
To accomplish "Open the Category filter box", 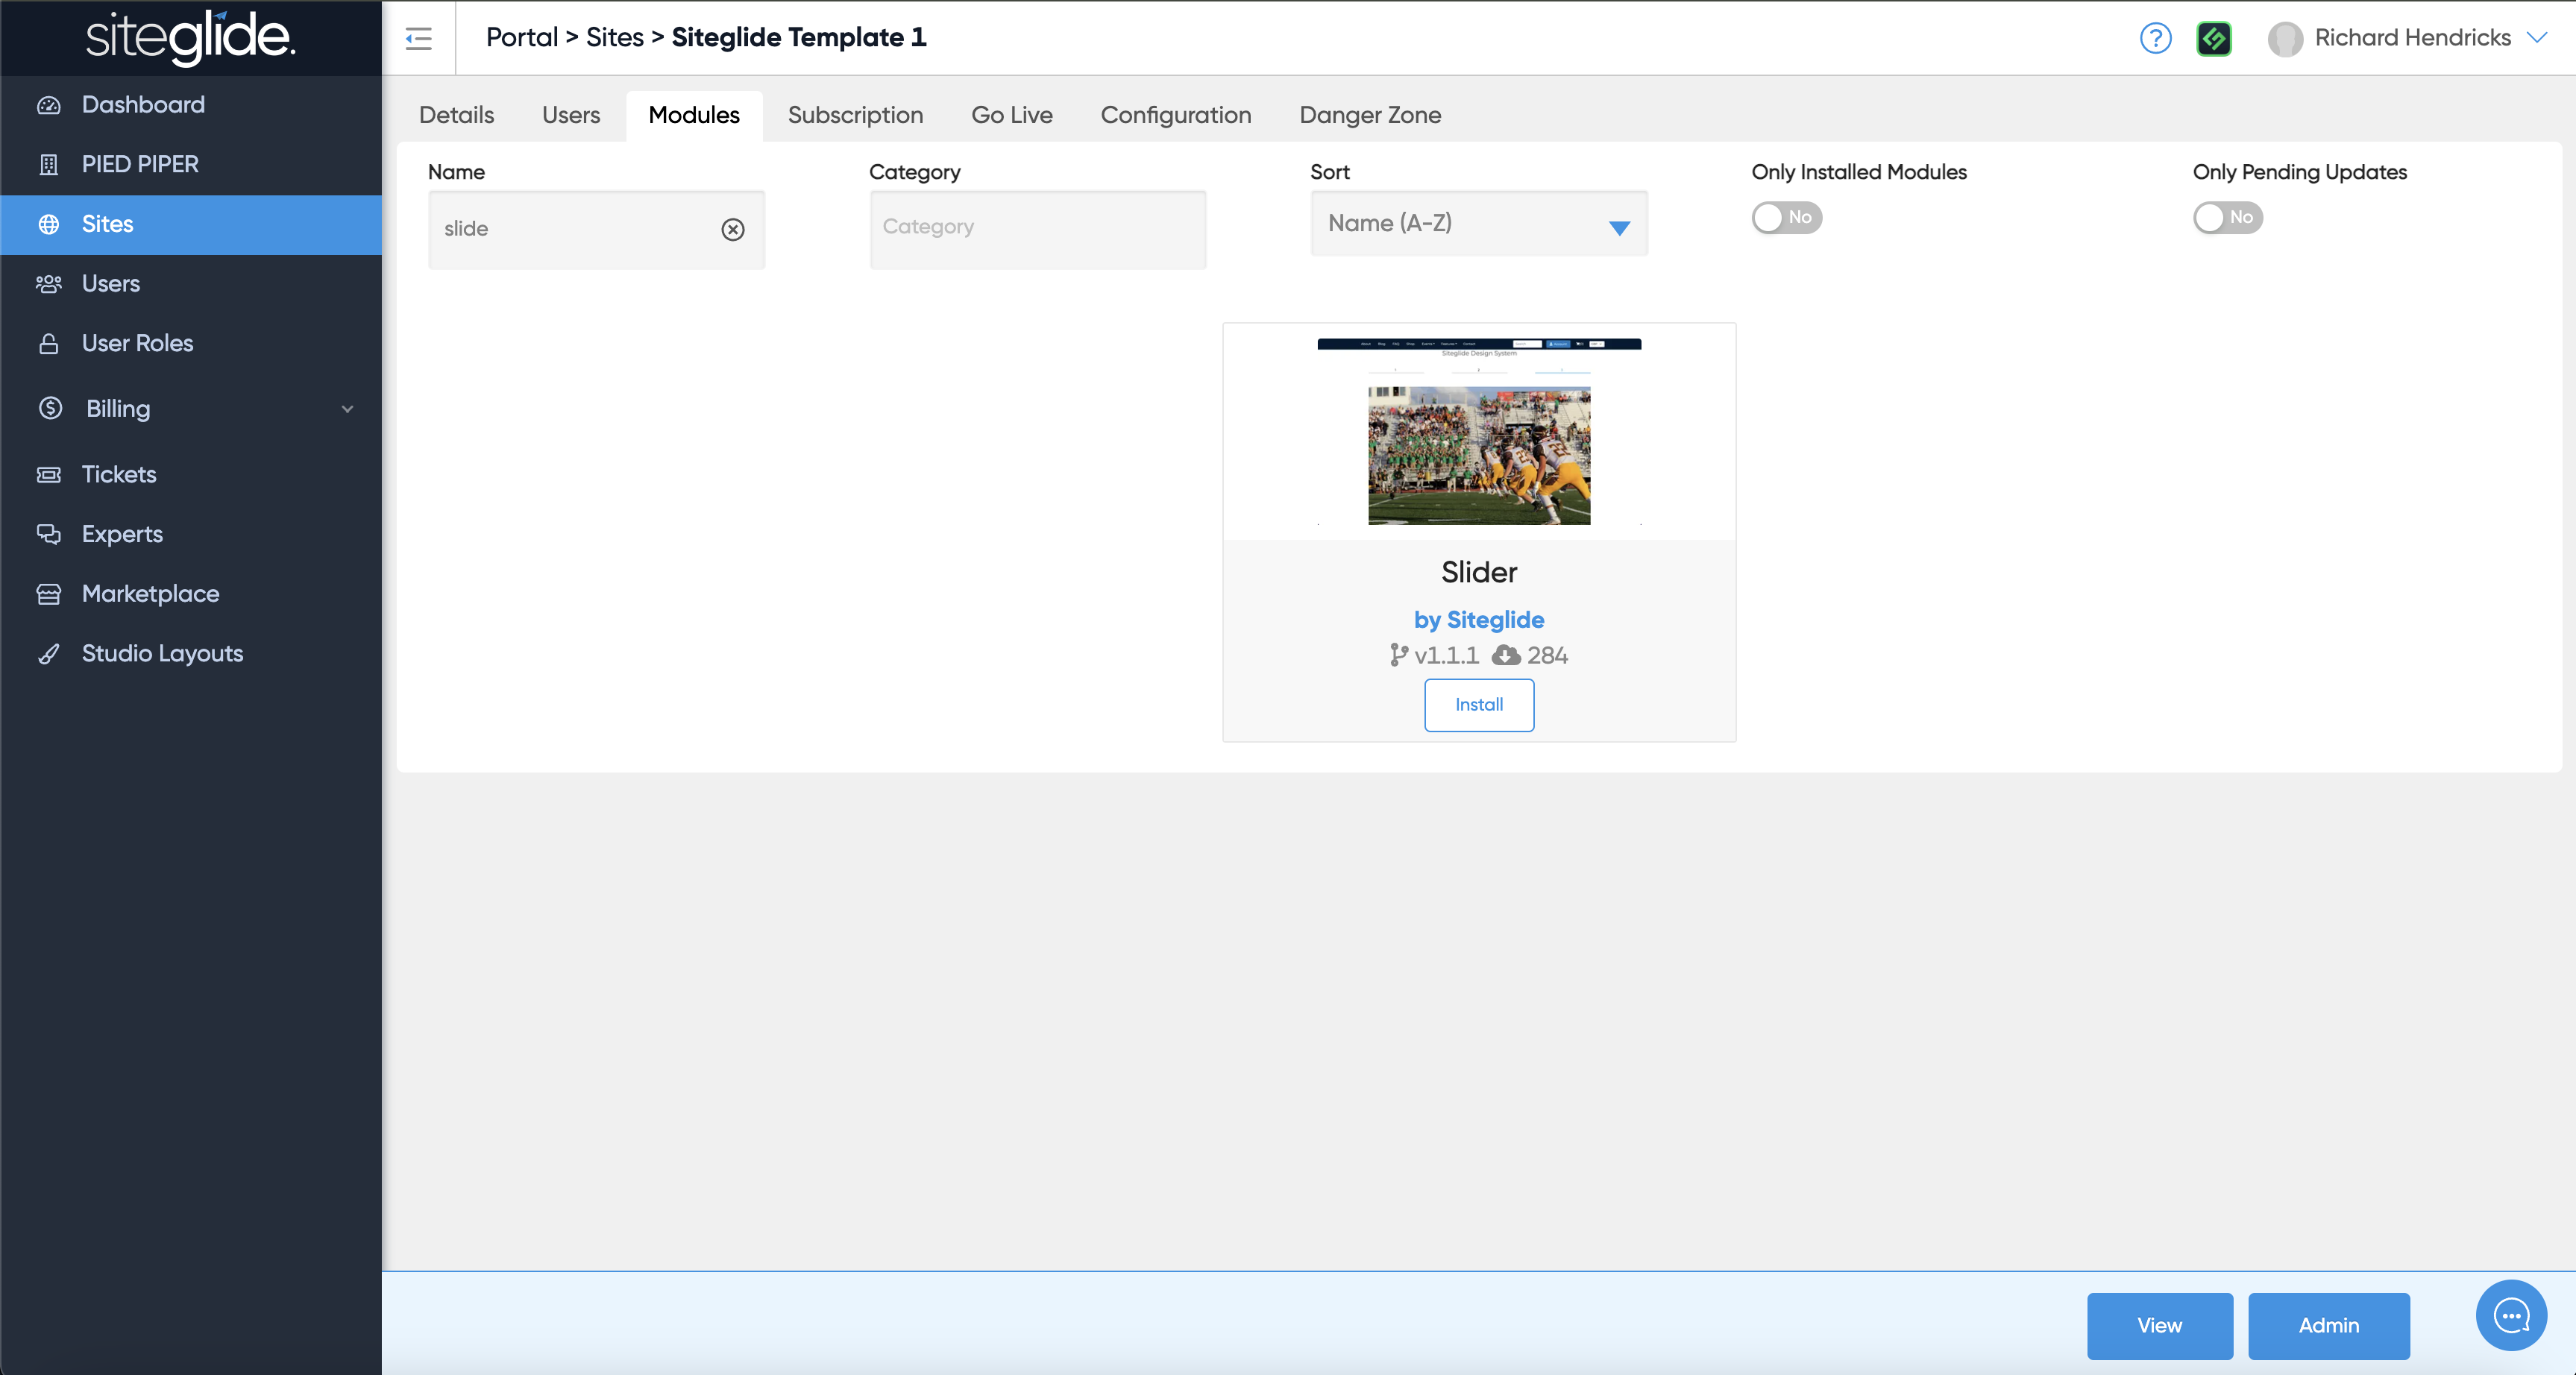I will (x=1037, y=227).
